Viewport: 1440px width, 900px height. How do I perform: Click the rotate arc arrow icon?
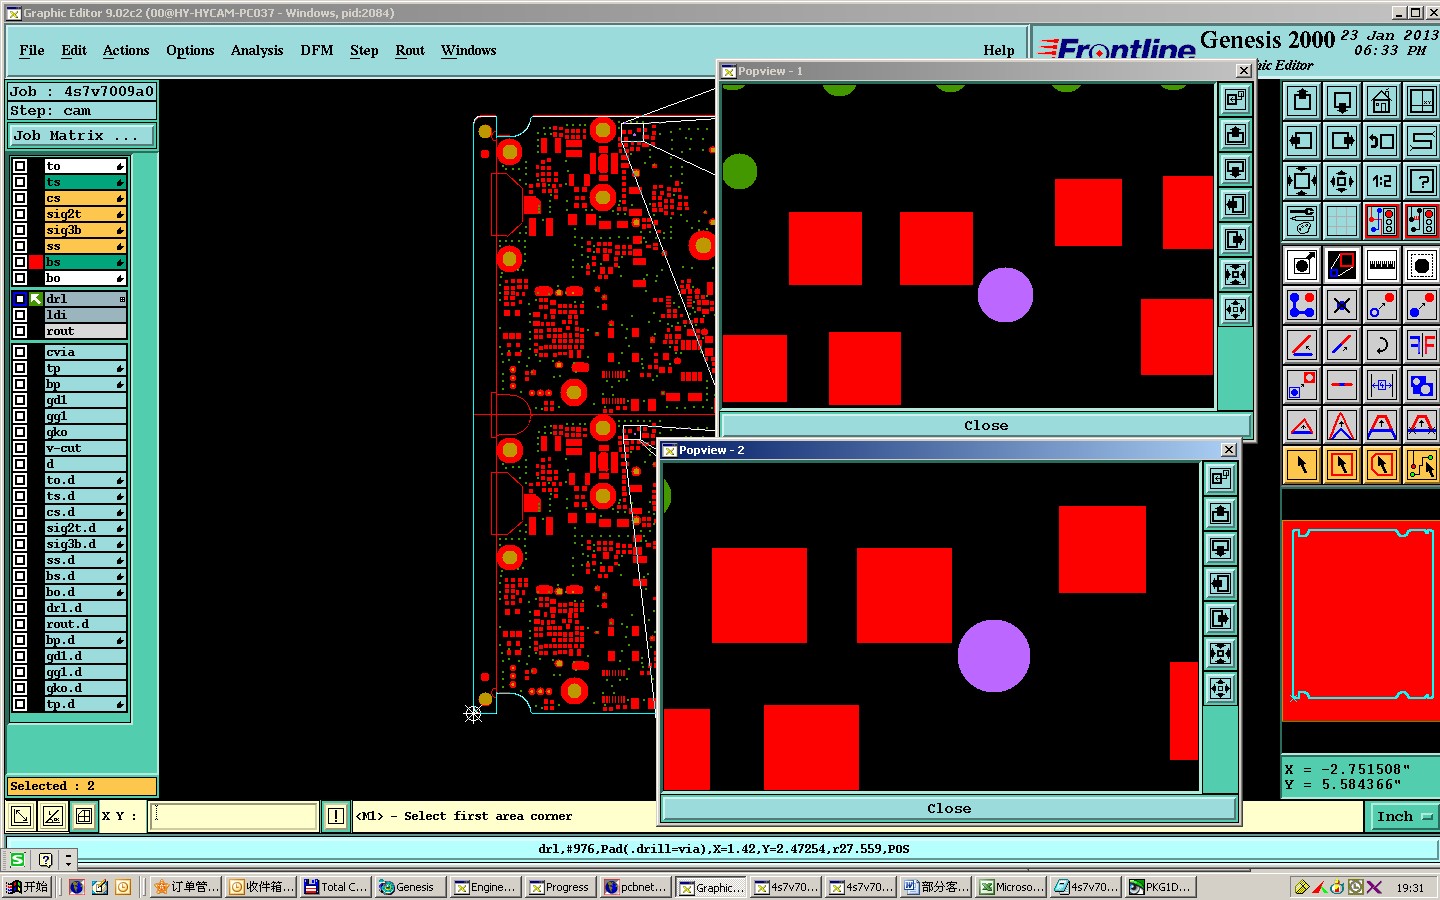[1382, 345]
